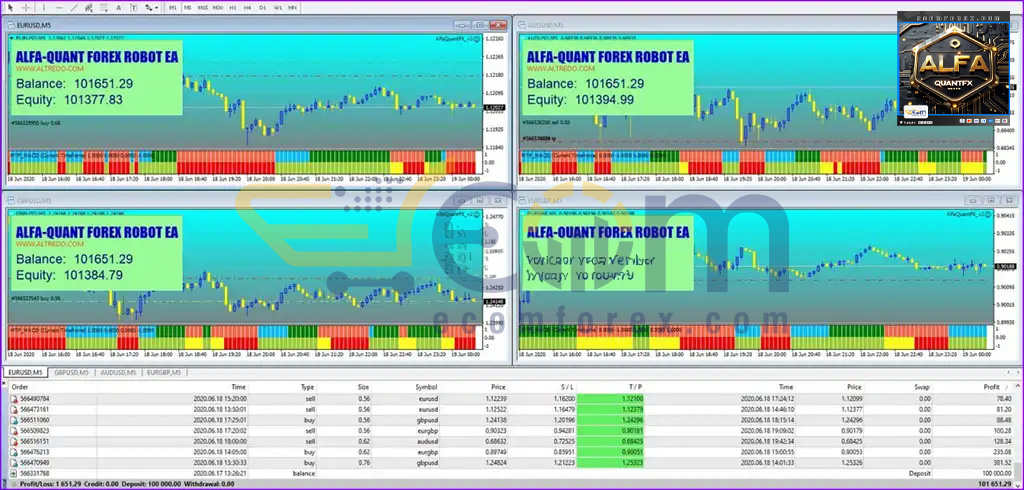Image resolution: width=1024 pixels, height=490 pixels.
Task: Sort by the Size column header
Action: 363,387
